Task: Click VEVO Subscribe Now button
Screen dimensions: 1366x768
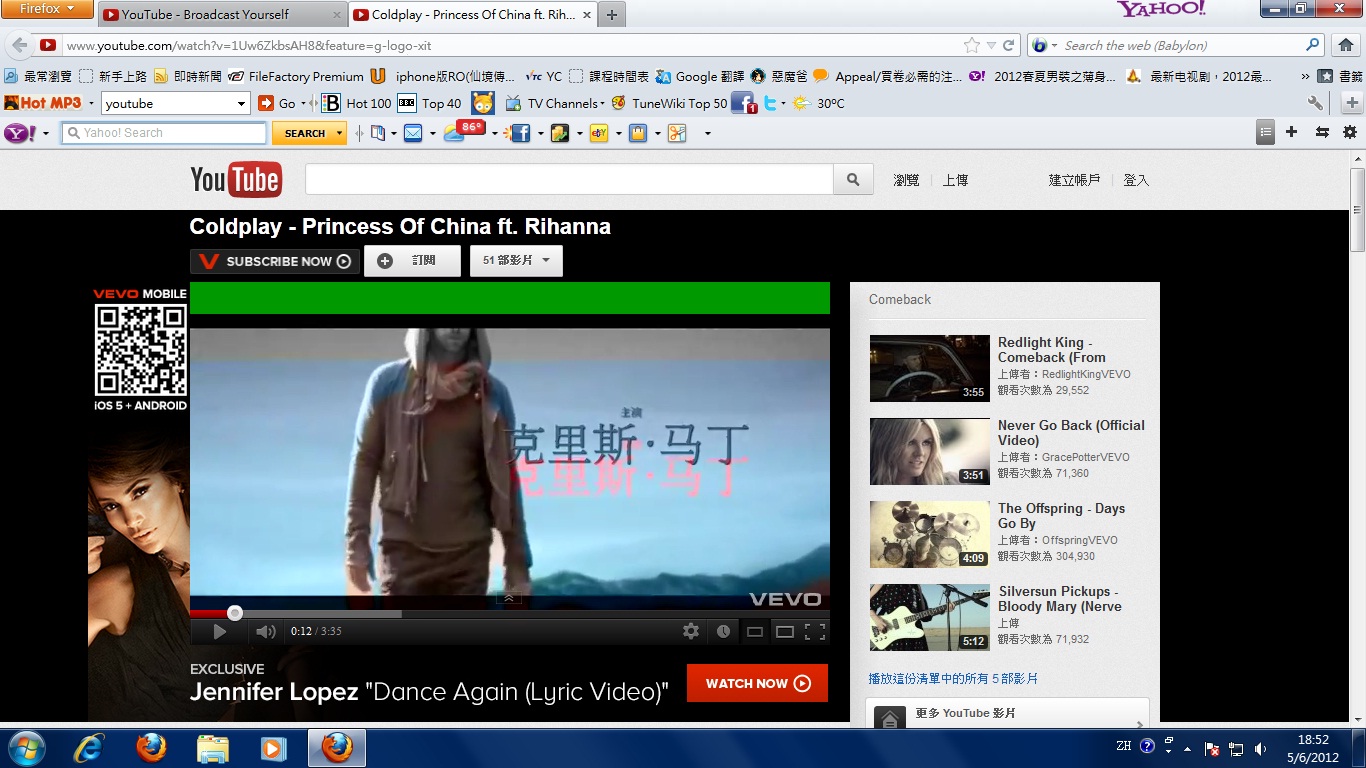Action: pyautogui.click(x=275, y=261)
